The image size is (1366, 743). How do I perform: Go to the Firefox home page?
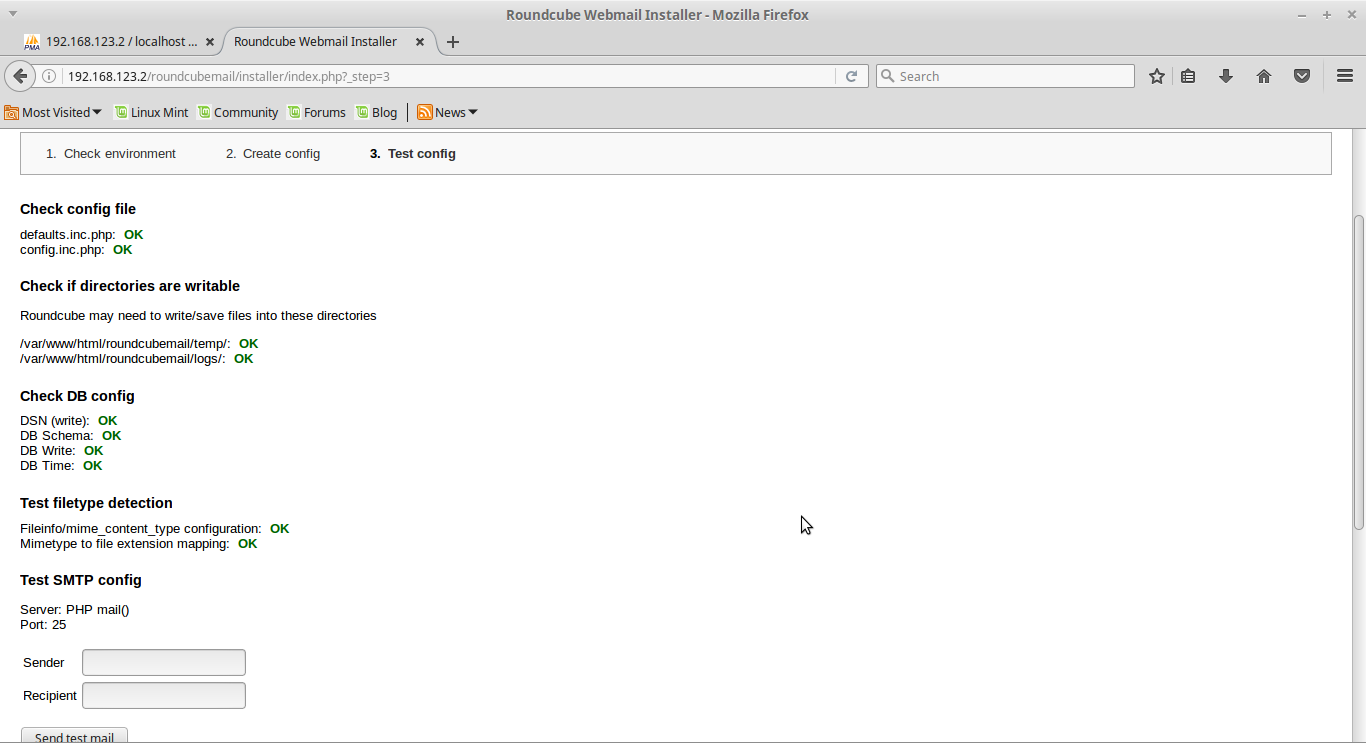[1264, 76]
